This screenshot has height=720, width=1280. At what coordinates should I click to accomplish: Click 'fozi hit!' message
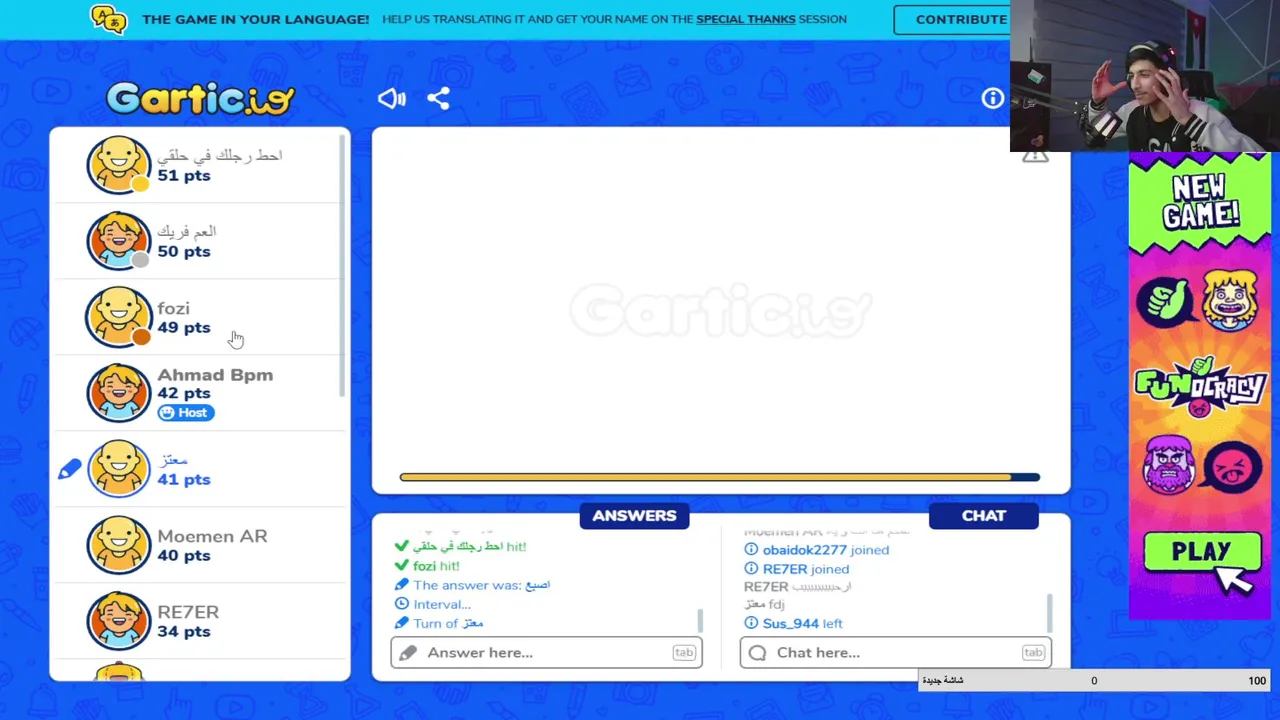pos(436,566)
